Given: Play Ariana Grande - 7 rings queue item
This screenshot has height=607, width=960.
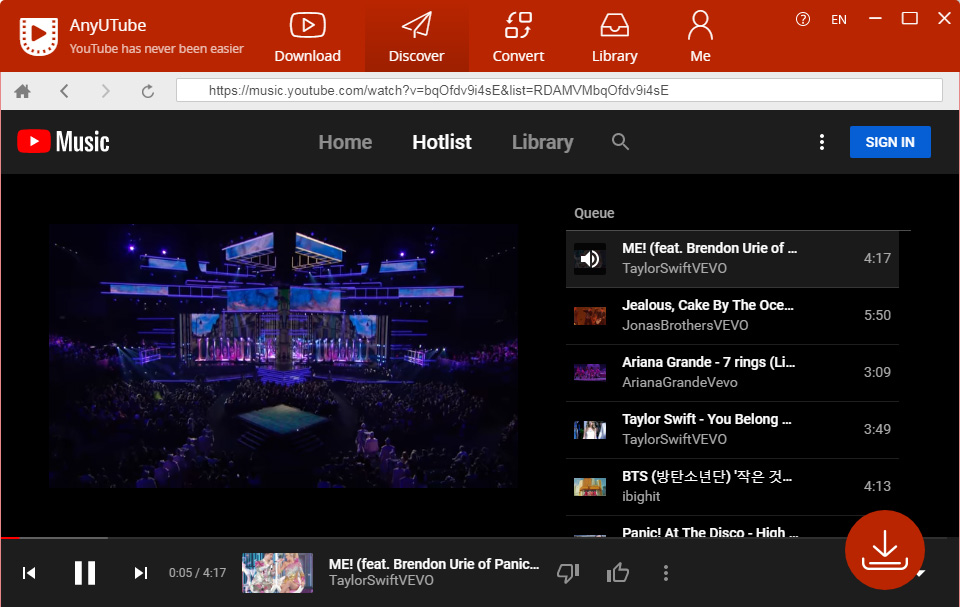Looking at the screenshot, I should pyautogui.click(x=732, y=372).
